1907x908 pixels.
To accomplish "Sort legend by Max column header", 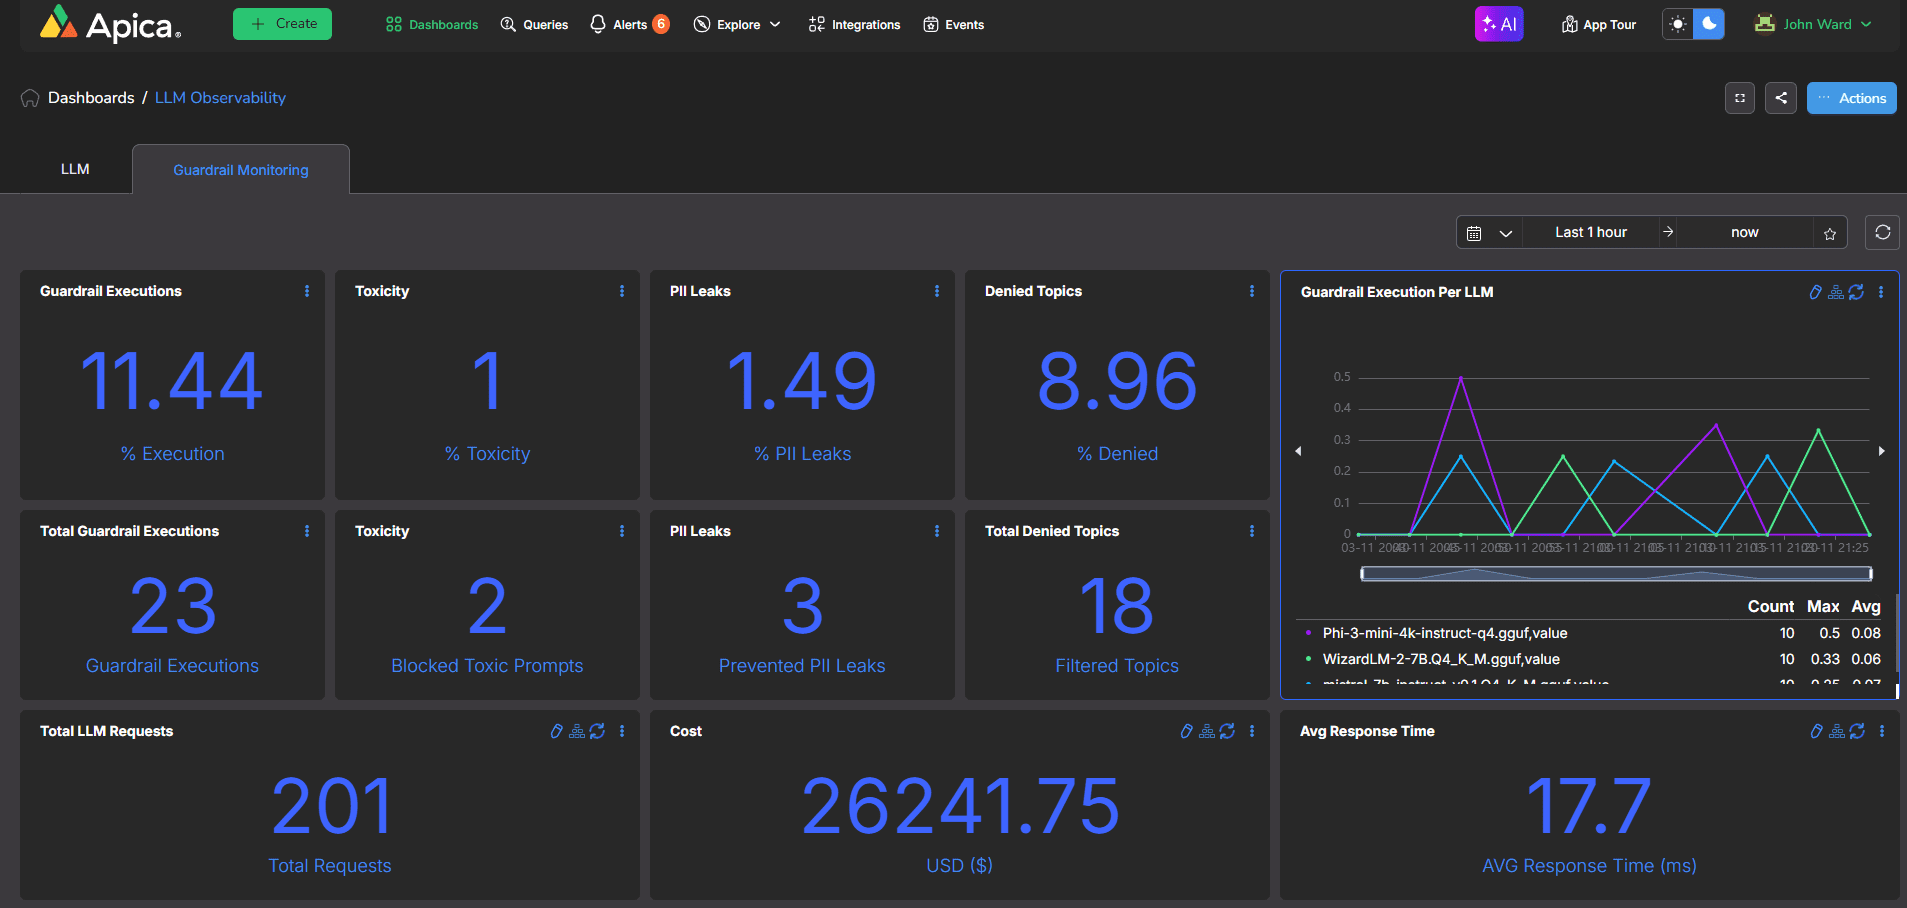I will (x=1823, y=606).
